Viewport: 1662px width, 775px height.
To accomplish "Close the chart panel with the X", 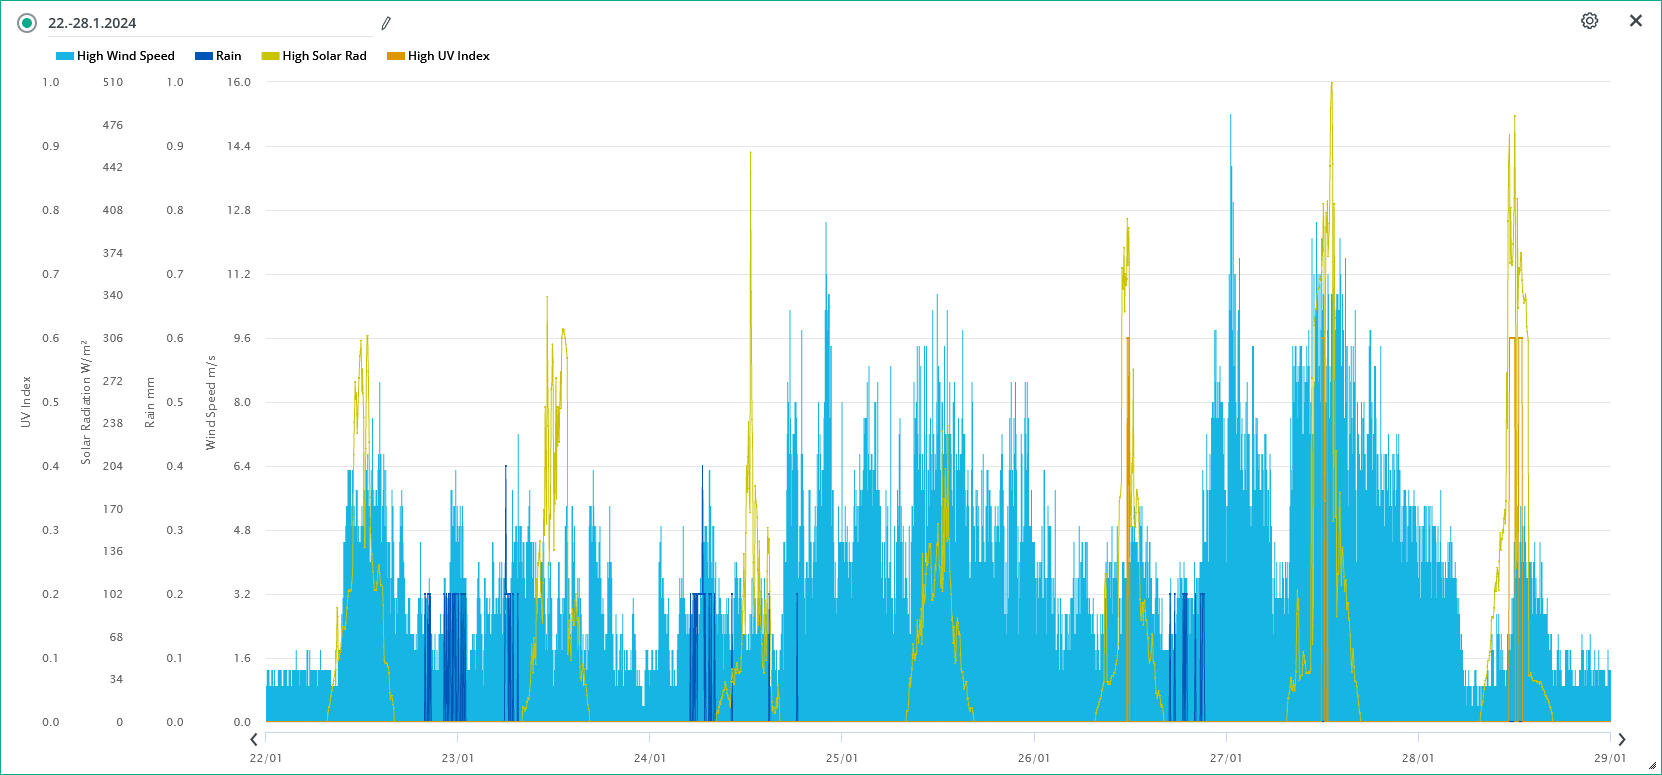I will tap(1635, 21).
